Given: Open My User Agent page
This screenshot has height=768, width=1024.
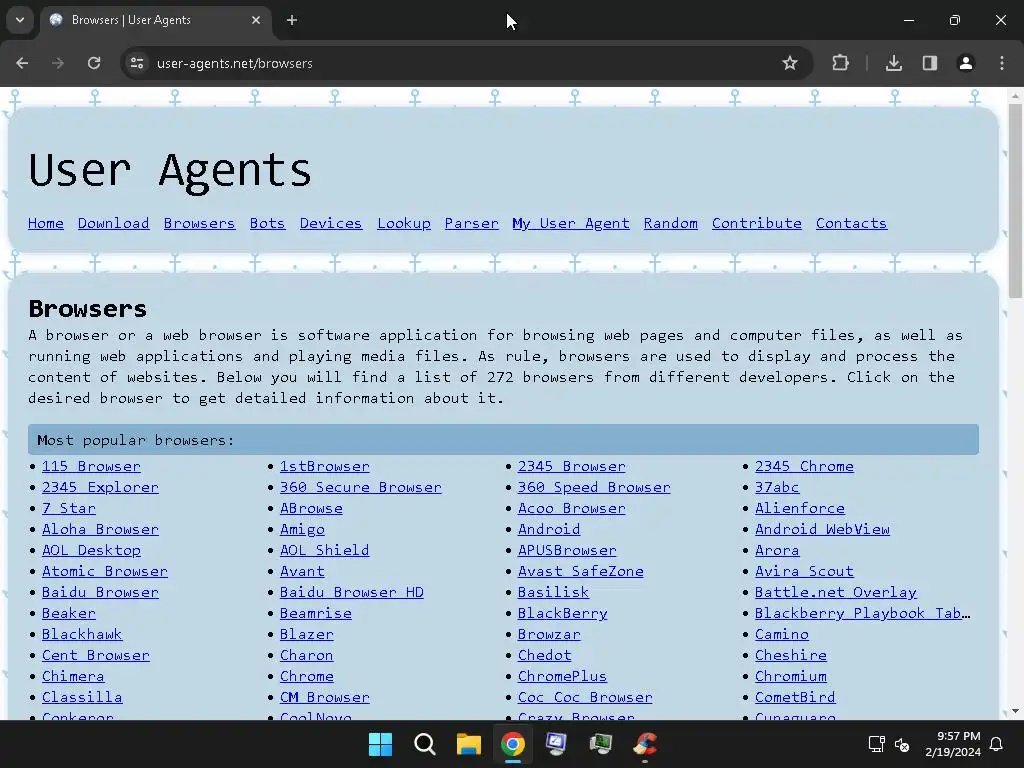Looking at the screenshot, I should pyautogui.click(x=571, y=223).
